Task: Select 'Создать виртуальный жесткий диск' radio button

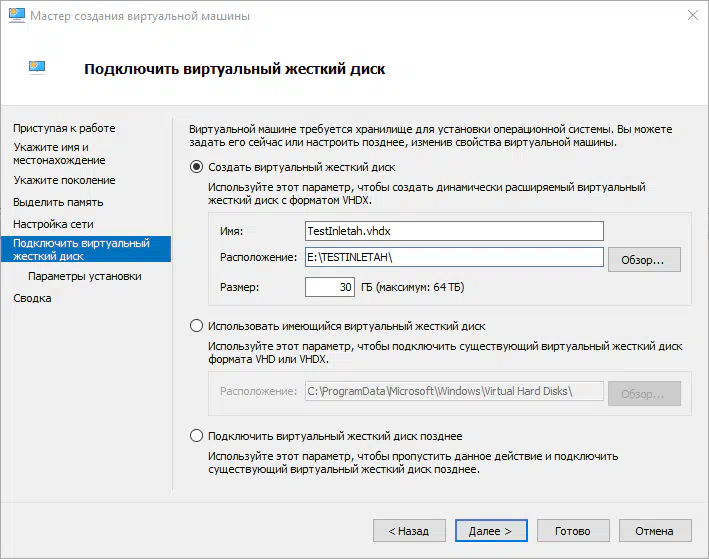Action: pos(196,167)
